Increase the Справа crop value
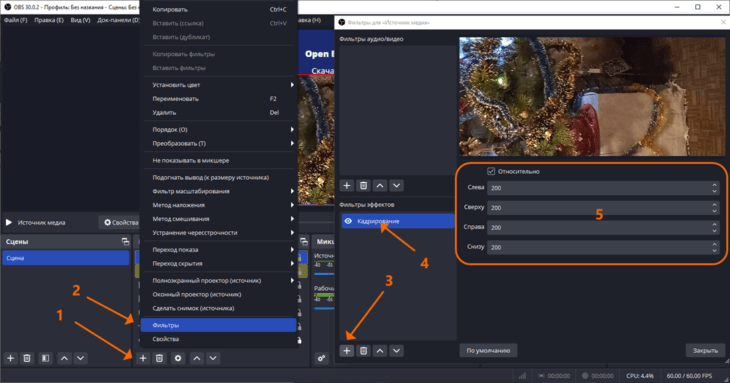Screen dimensions: 730x383 714,225
